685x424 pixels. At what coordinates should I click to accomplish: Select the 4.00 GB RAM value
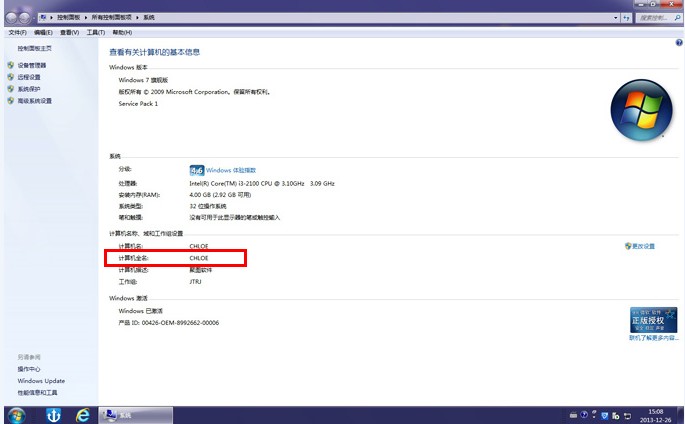click(220, 195)
